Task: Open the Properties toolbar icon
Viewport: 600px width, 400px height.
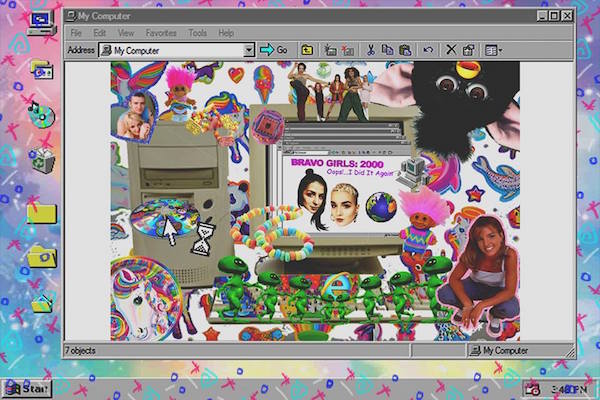Action: pyautogui.click(x=469, y=50)
